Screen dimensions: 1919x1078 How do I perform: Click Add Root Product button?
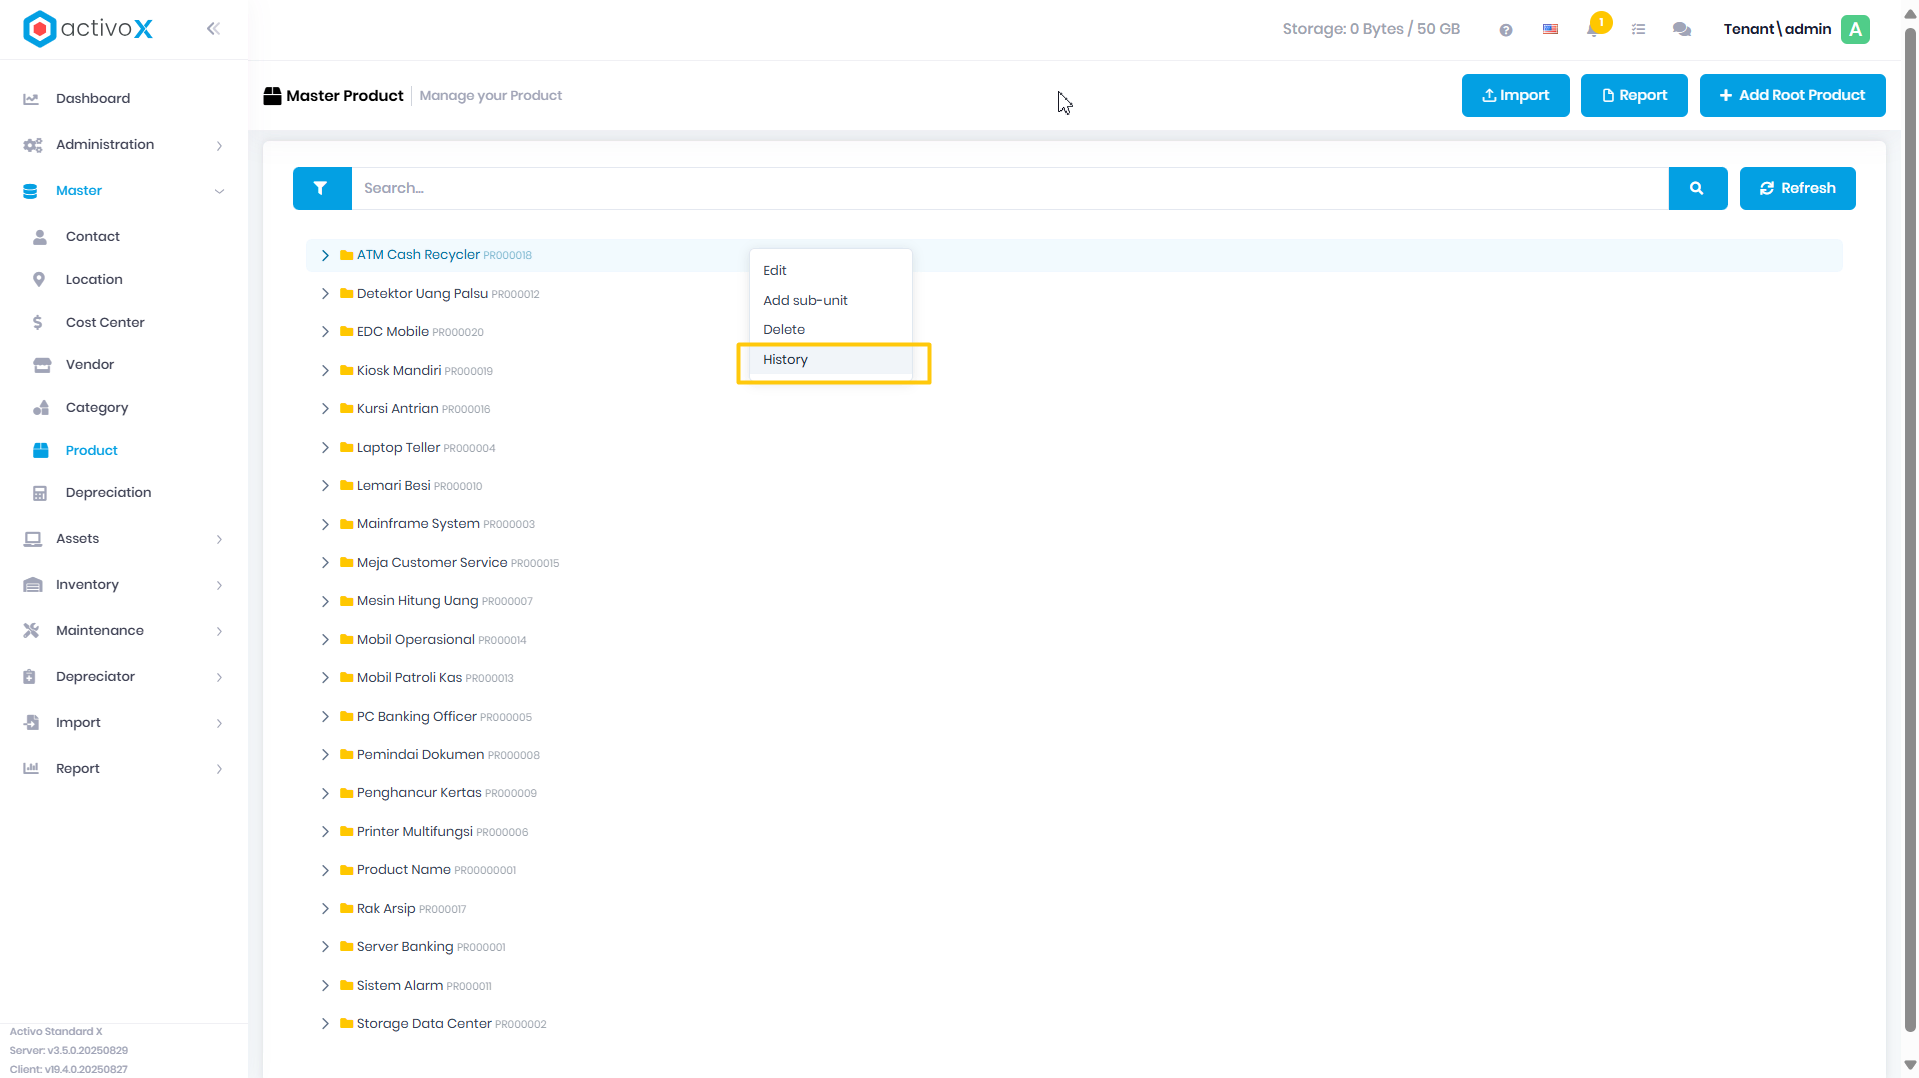click(1792, 95)
